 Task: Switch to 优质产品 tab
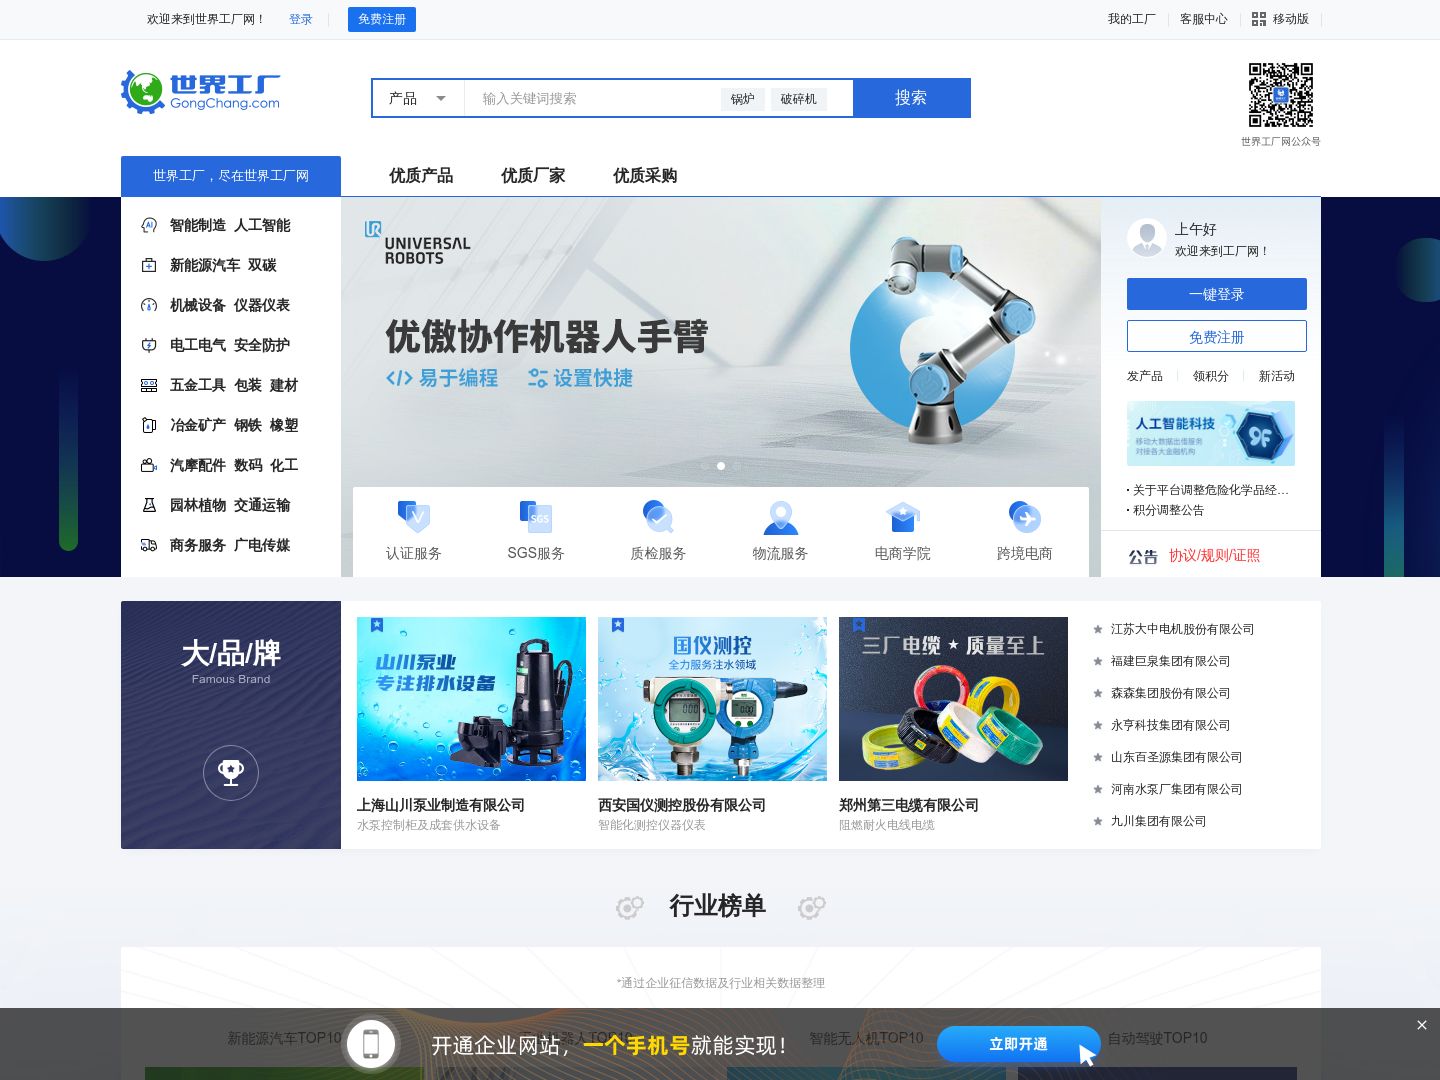pos(421,176)
